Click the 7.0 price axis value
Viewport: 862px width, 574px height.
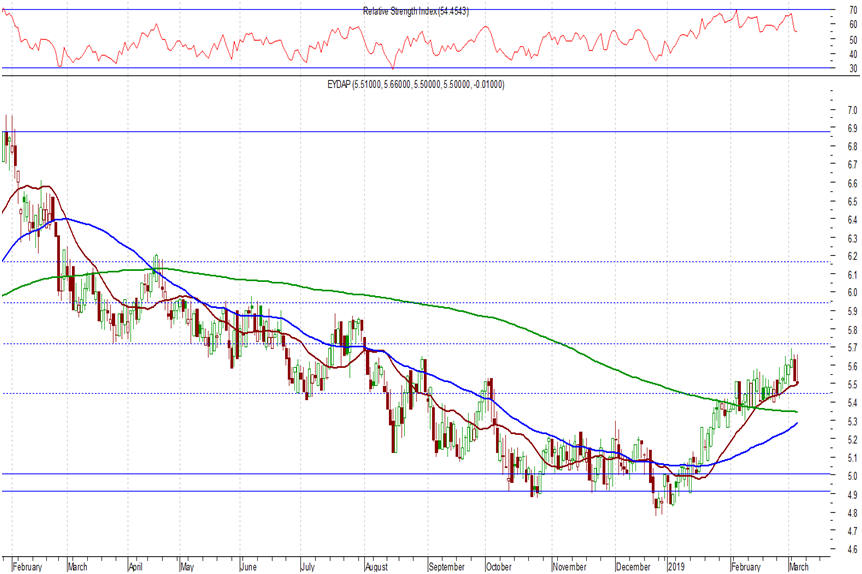852,110
